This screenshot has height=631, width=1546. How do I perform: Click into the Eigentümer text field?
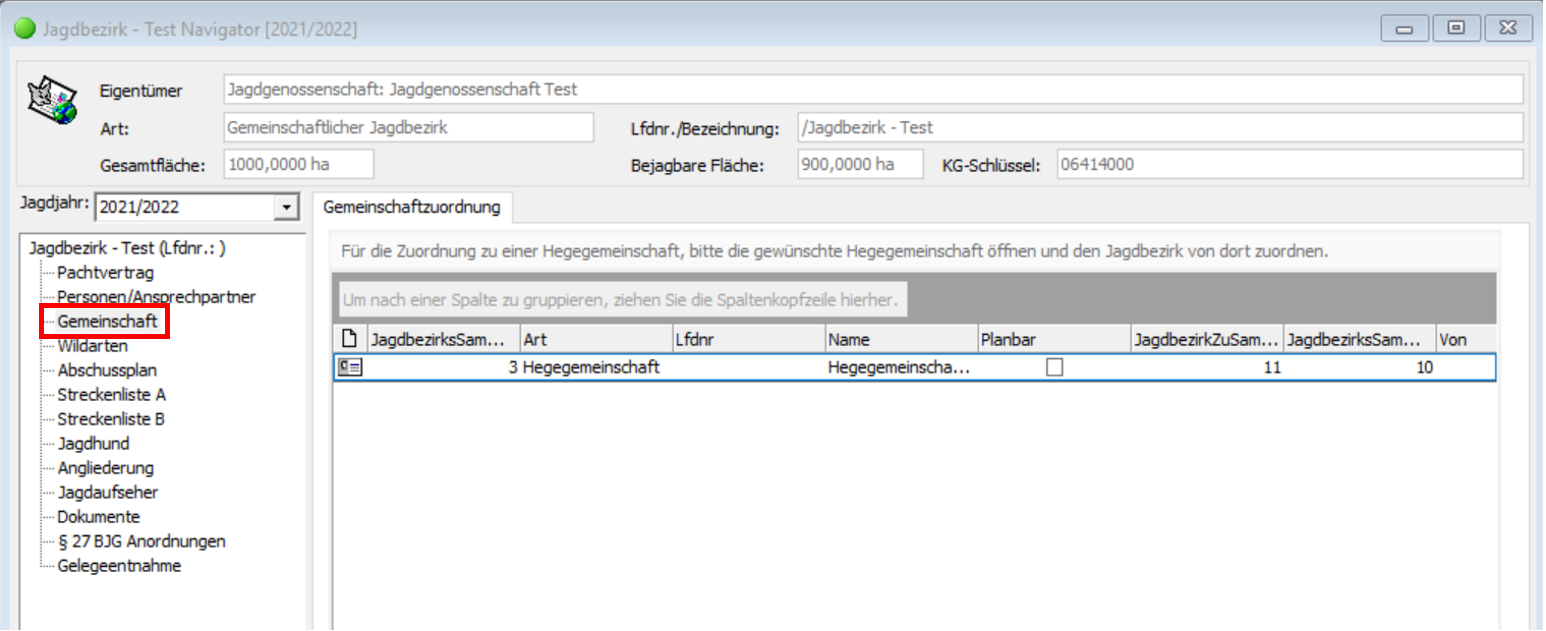click(x=872, y=90)
